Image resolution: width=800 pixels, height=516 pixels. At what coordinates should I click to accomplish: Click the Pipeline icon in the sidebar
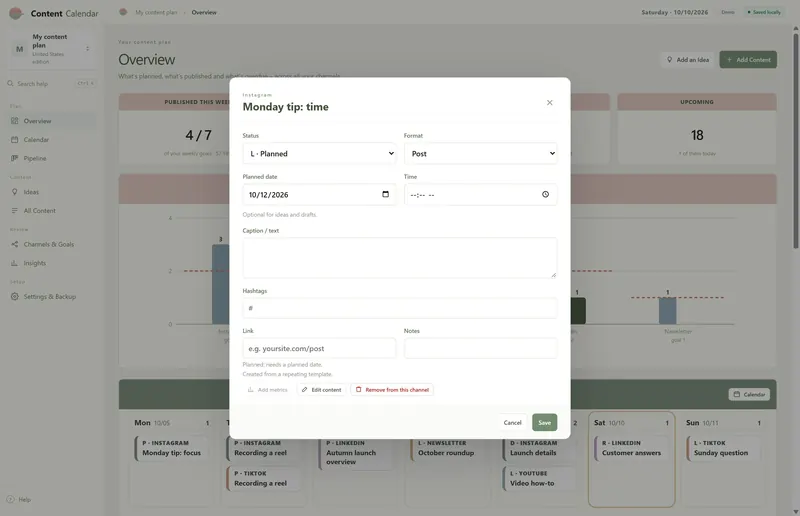click(x=14, y=158)
